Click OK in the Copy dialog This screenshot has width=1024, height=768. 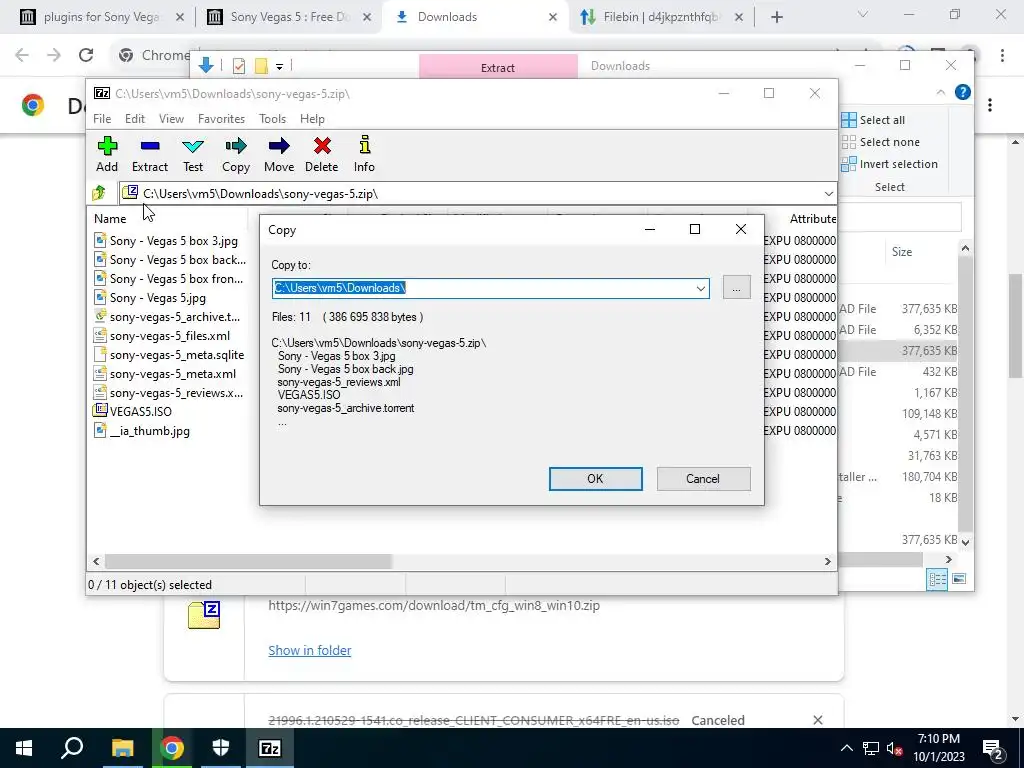coord(595,479)
